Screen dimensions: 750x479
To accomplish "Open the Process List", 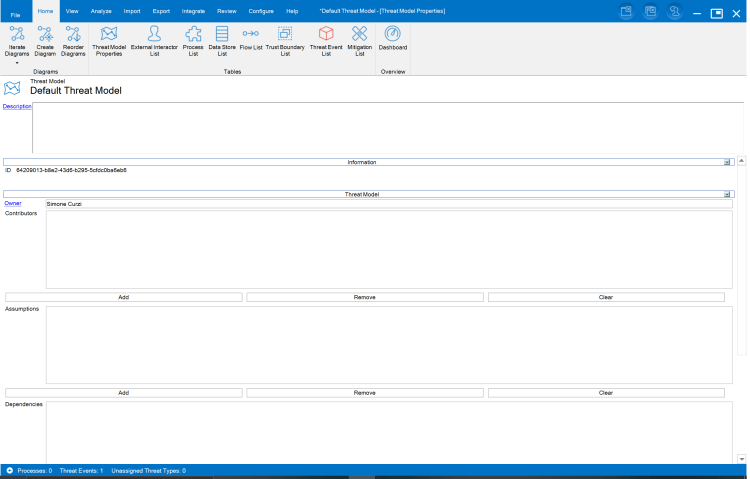I will tap(193, 40).
